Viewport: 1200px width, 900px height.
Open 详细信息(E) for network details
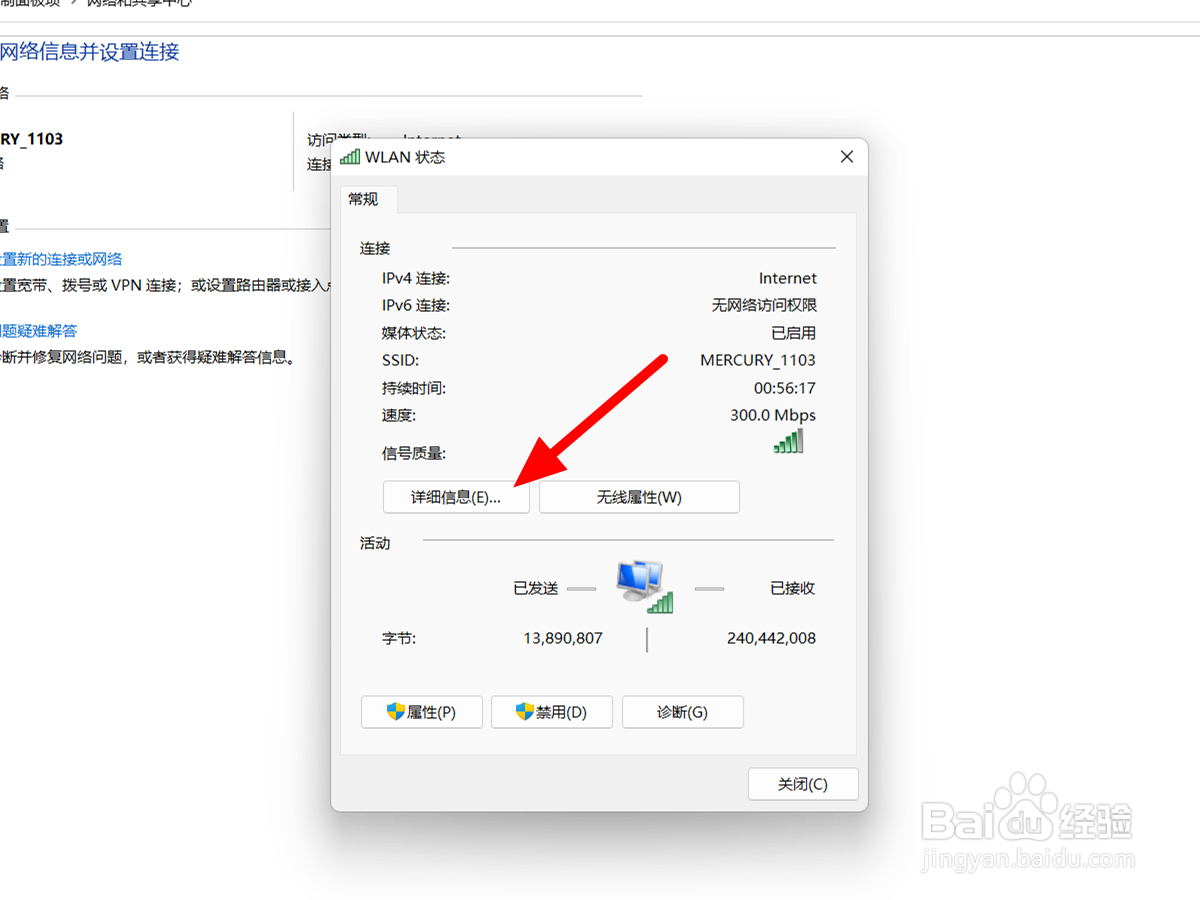point(456,497)
